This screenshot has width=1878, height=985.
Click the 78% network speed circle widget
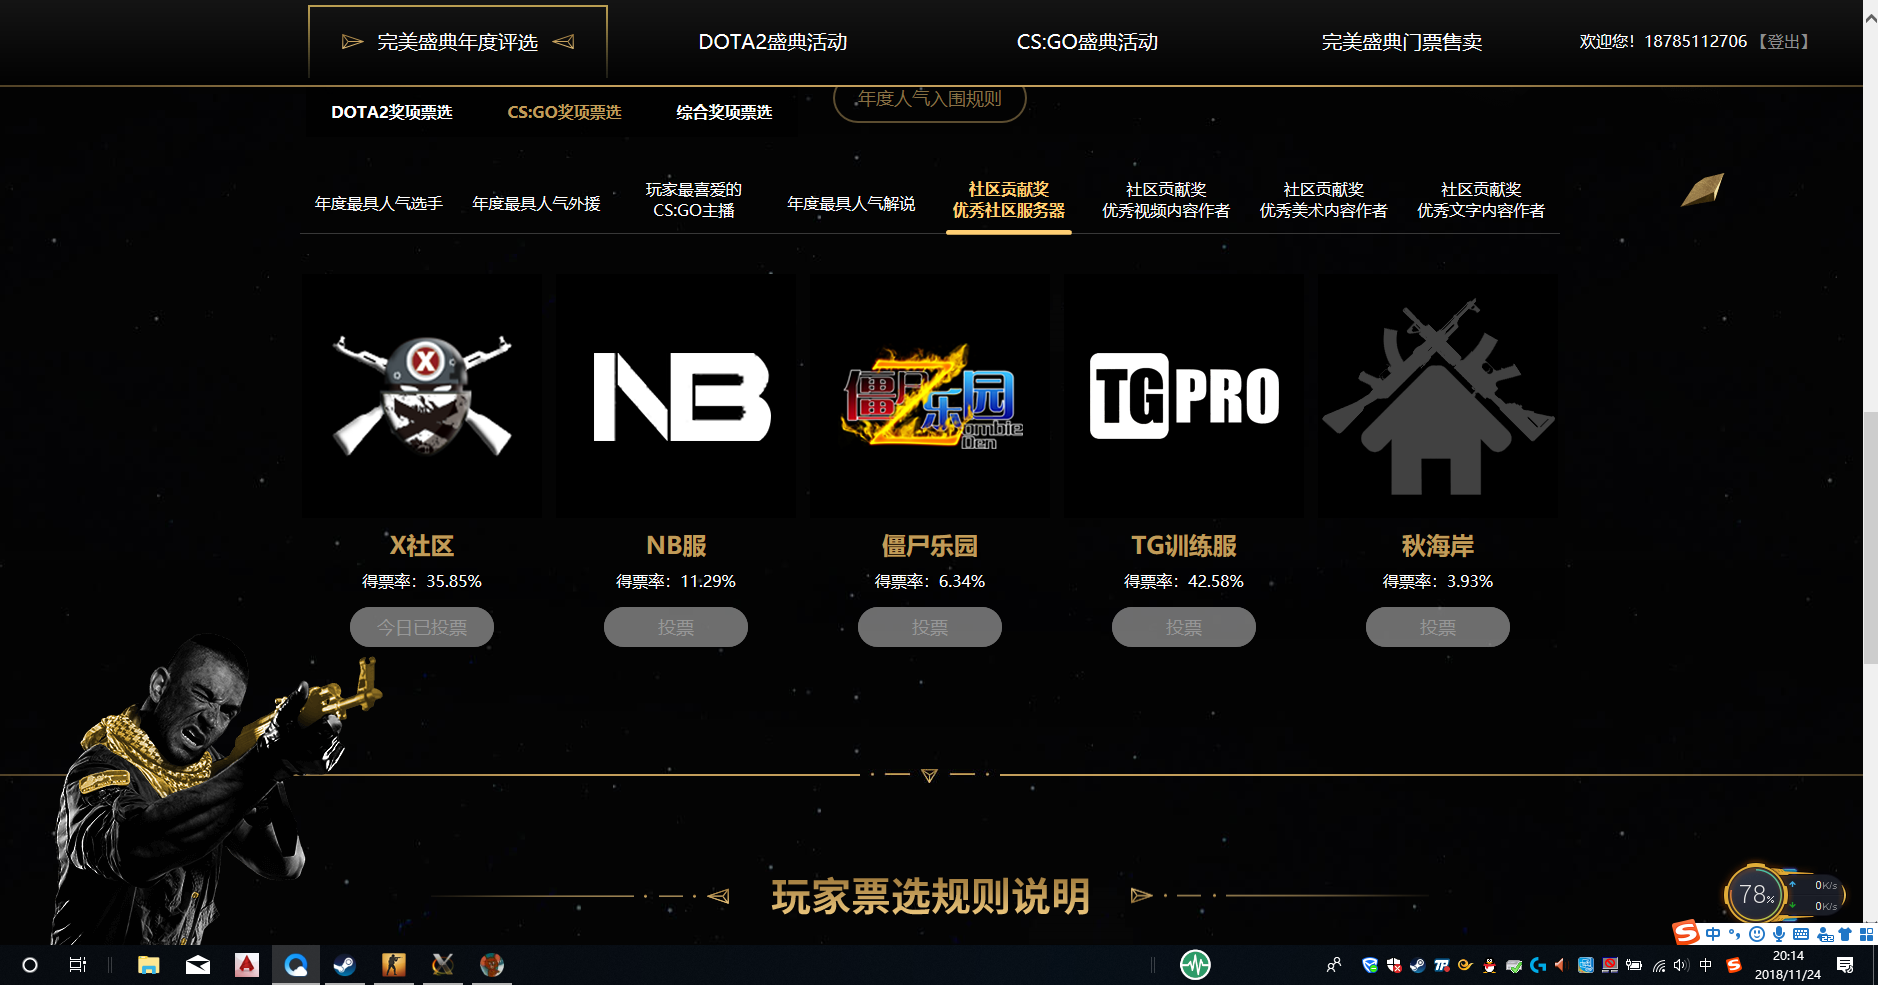tap(1755, 895)
